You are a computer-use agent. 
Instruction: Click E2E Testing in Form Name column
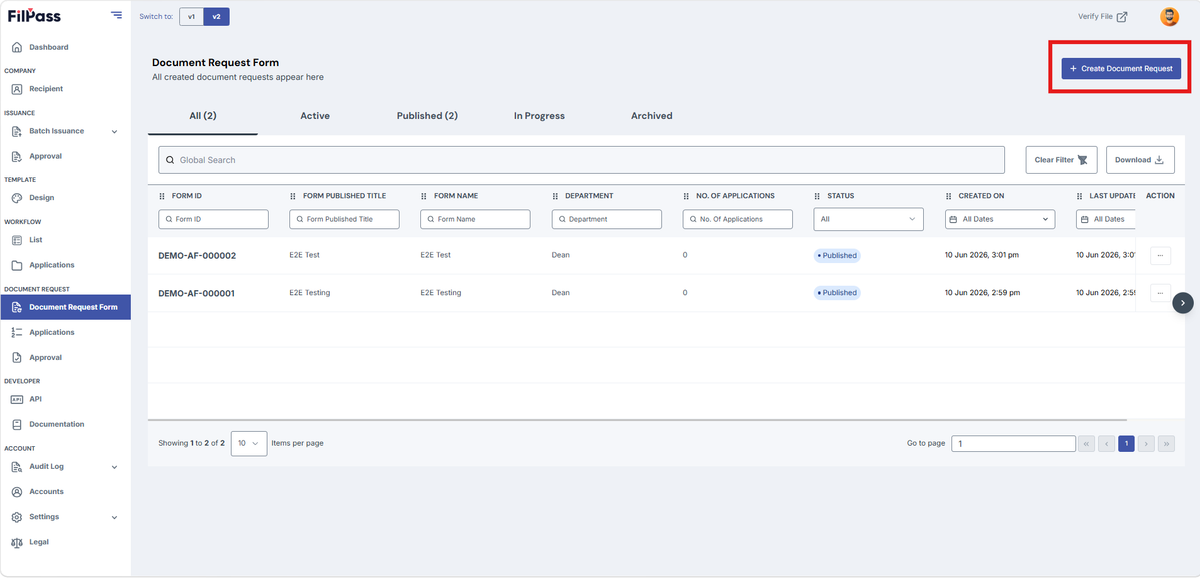441,293
